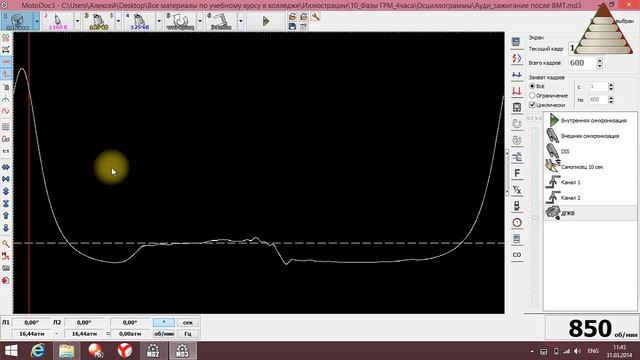The image size is (640, 360).
Task: Choose 'Самописец 10 сек' option
Action: point(591,167)
